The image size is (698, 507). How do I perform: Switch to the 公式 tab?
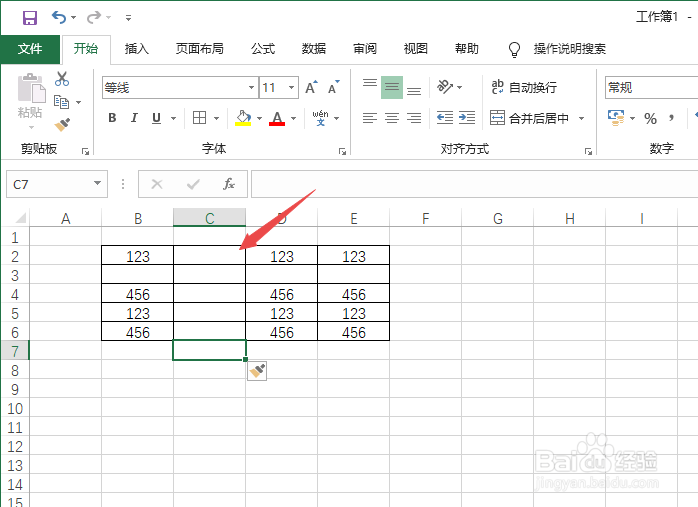tap(263, 49)
